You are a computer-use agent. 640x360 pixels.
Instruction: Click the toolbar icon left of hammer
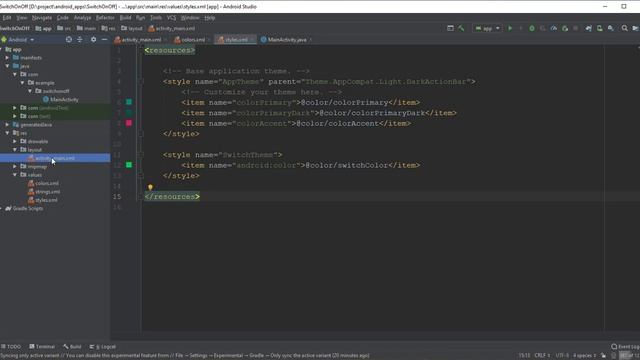(450, 28)
